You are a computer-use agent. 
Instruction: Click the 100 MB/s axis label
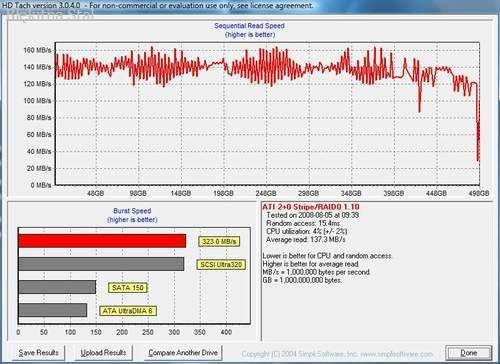tap(37, 101)
